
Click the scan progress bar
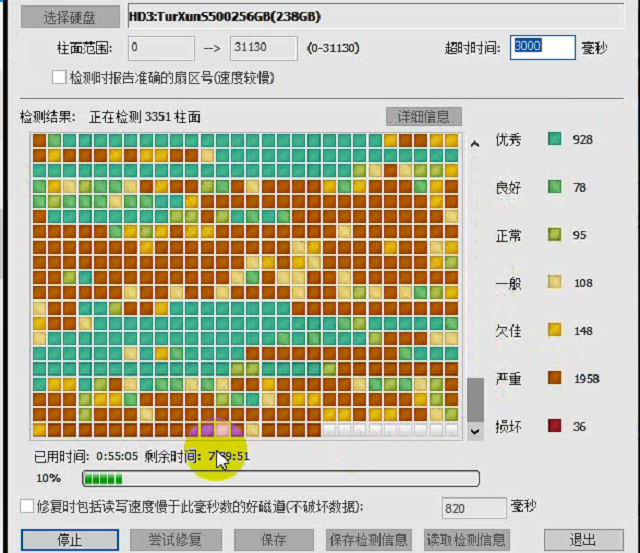tap(280, 479)
